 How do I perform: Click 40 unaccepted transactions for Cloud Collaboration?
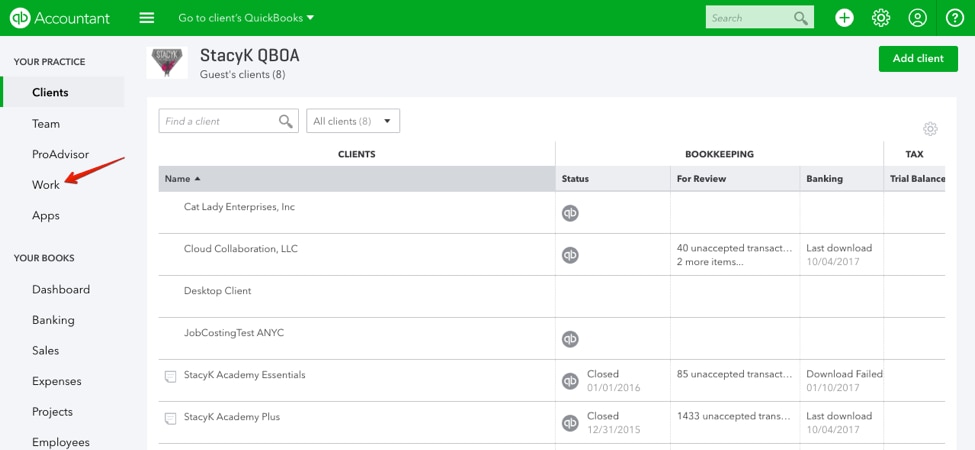tap(735, 248)
